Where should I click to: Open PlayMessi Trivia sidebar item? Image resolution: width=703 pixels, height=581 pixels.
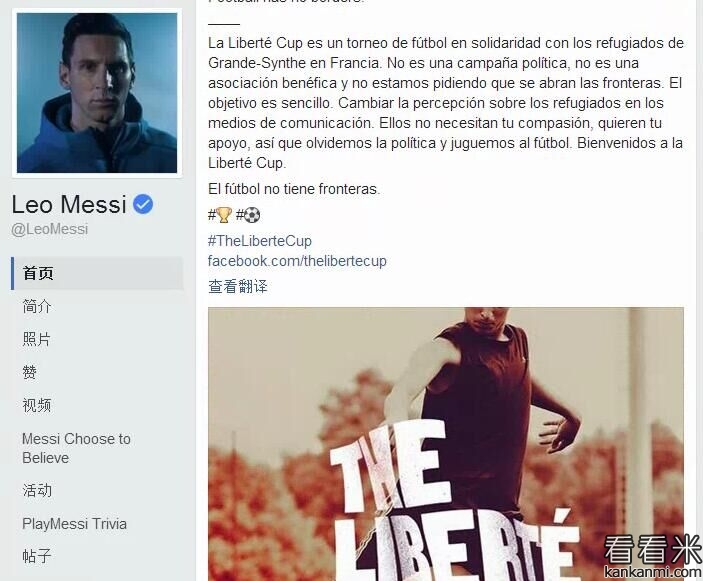[x=74, y=524]
